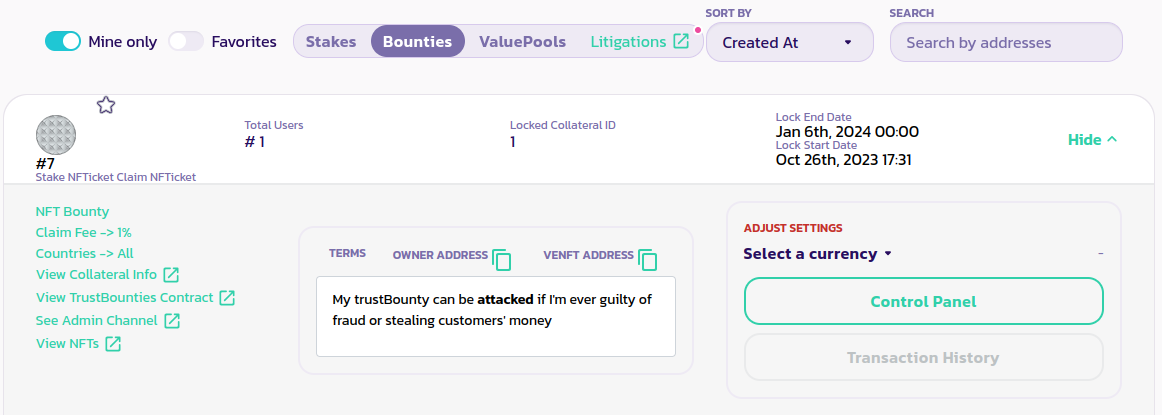
Task: Select the Bounties tab
Action: pos(417,42)
